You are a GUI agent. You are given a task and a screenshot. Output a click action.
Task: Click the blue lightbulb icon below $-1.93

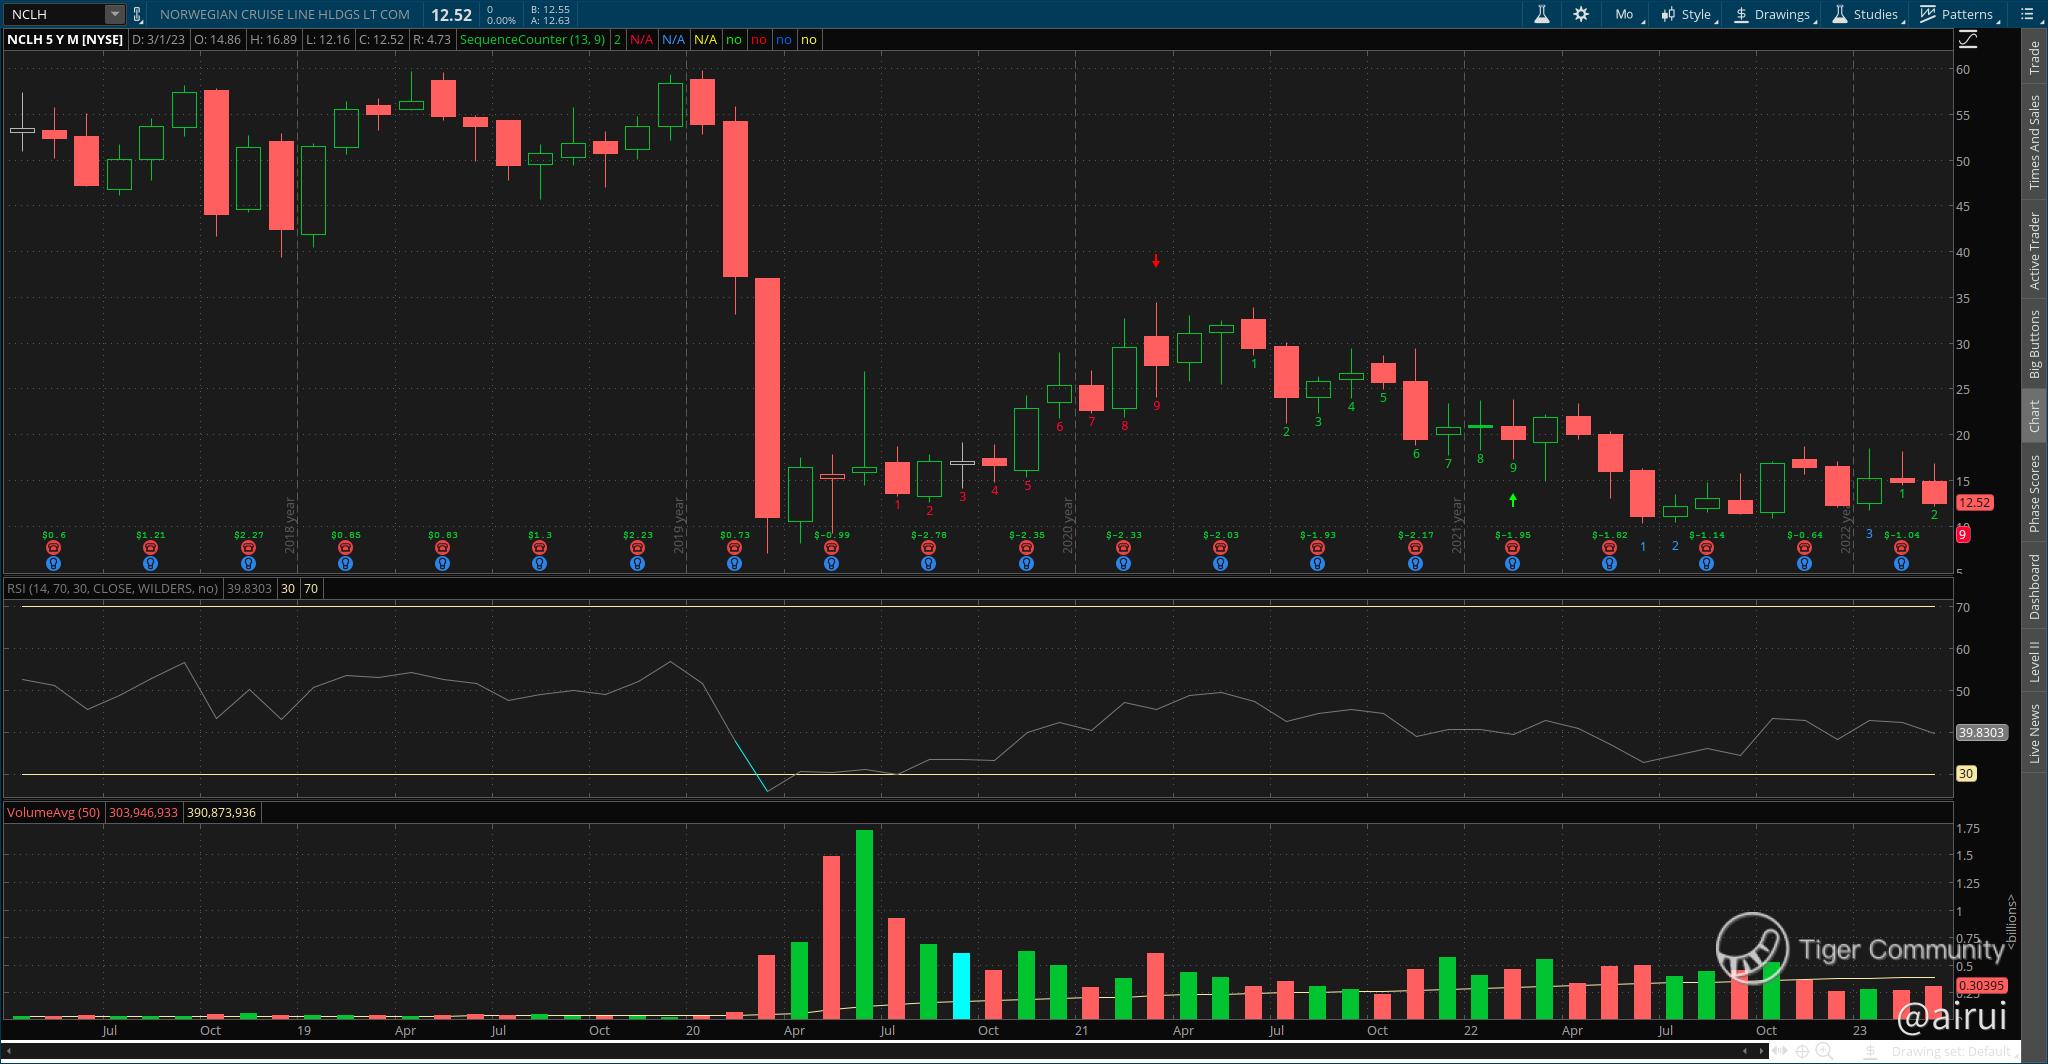(1317, 564)
